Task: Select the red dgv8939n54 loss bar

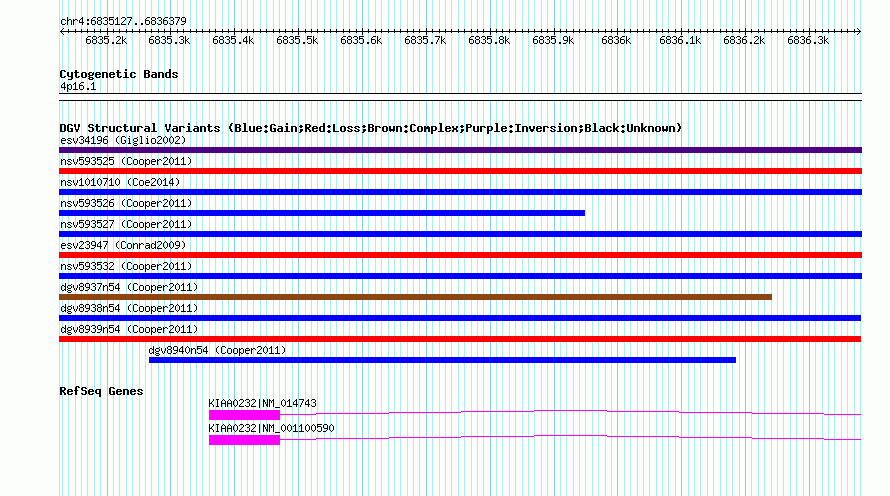Action: coord(460,339)
